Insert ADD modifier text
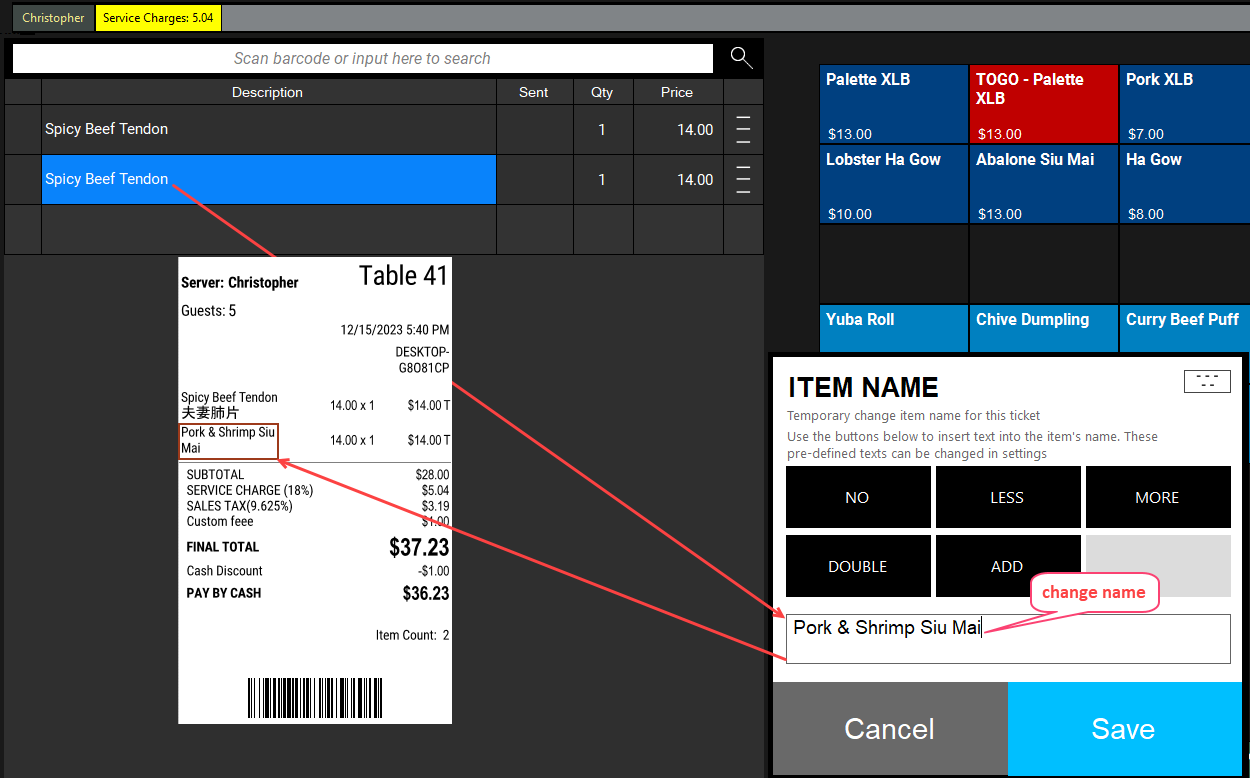Screen dimensions: 1250x778 click(1007, 566)
